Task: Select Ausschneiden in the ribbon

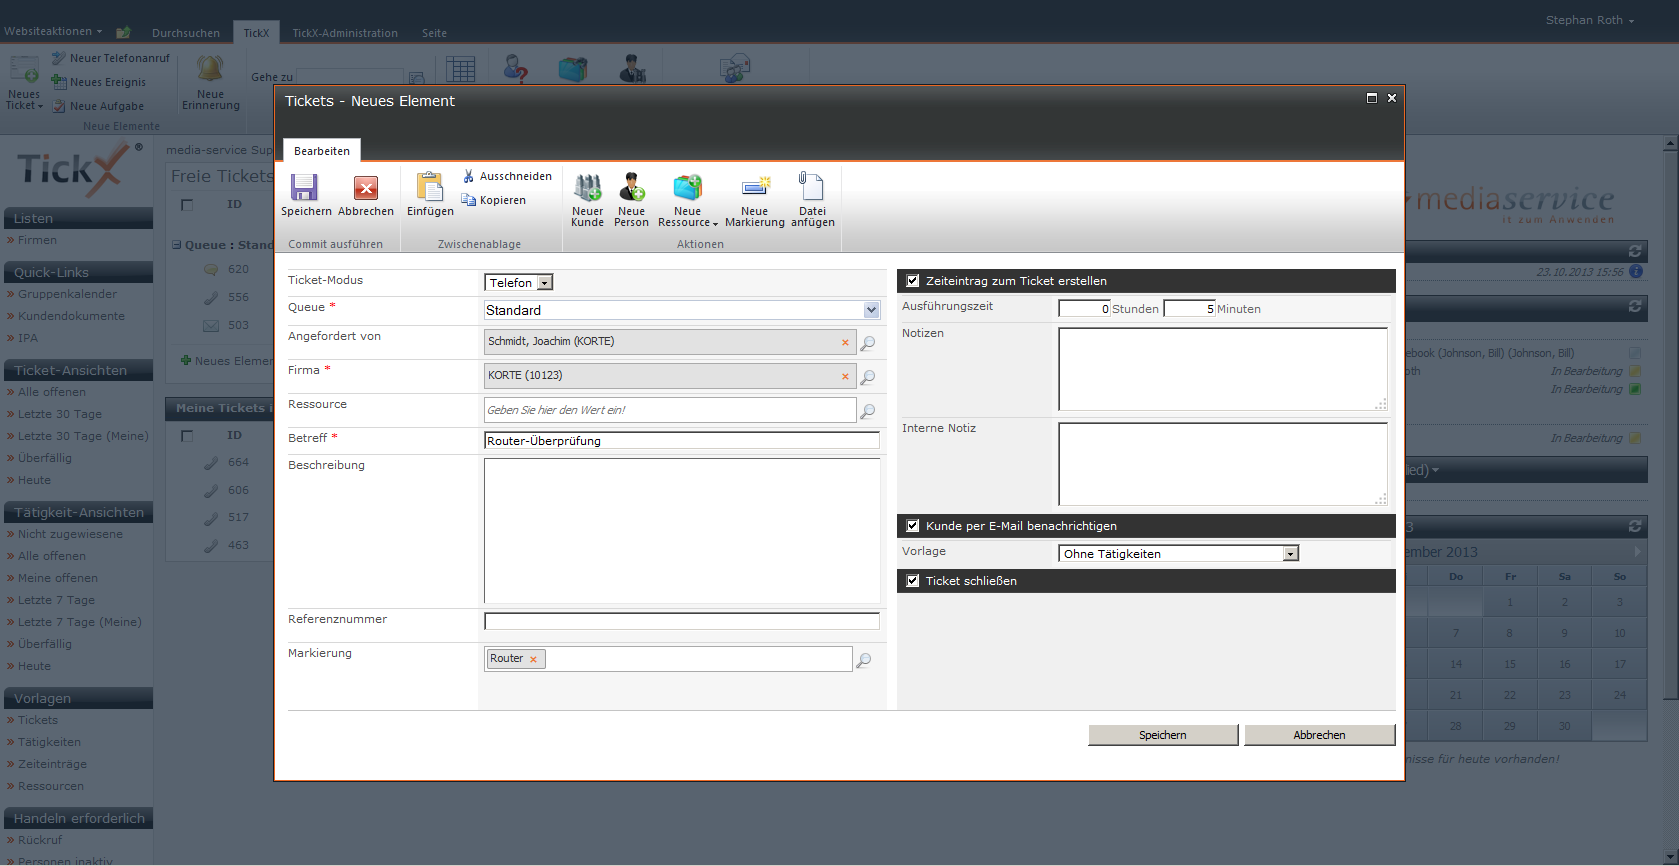Action: 507,176
